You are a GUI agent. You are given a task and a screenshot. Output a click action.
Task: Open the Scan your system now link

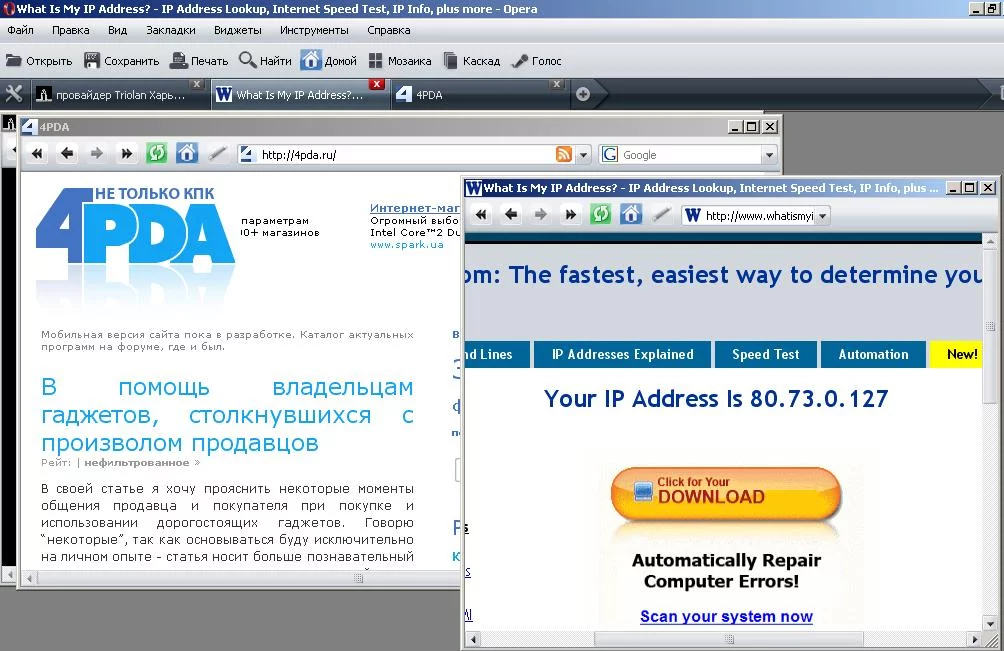726,616
